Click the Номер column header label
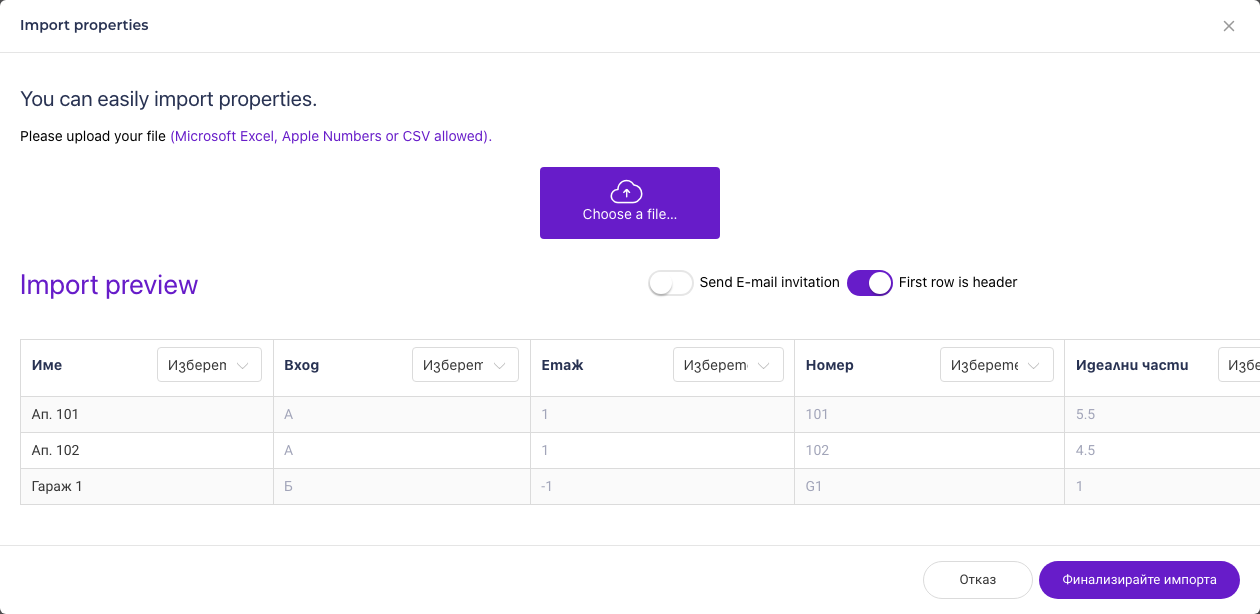 tap(830, 366)
